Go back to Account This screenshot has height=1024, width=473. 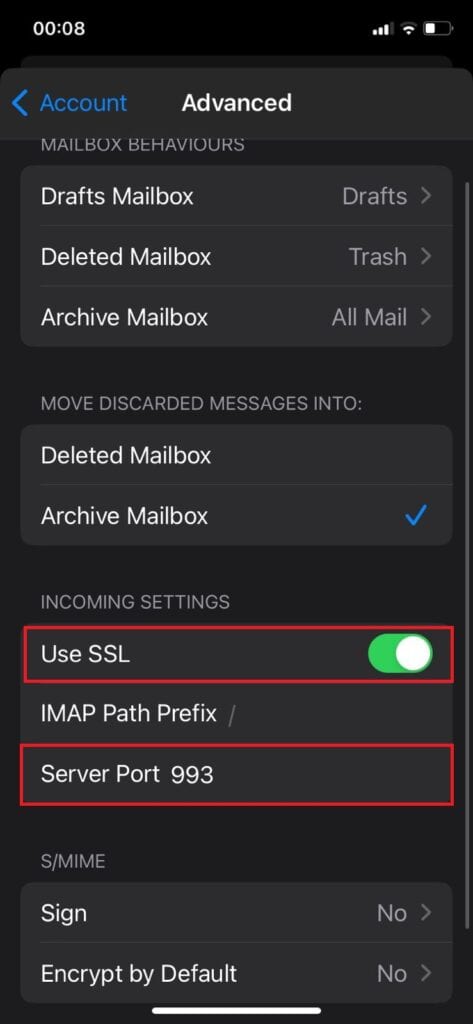[70, 103]
